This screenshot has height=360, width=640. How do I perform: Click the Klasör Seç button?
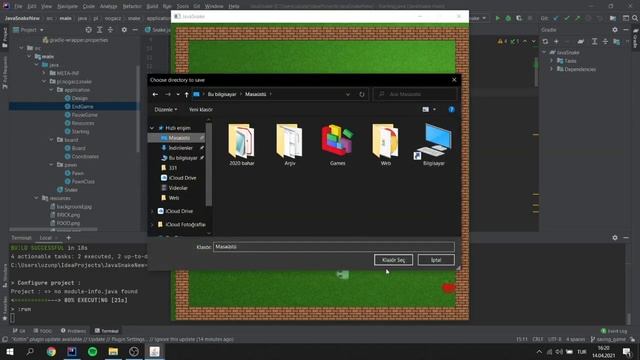[393, 260]
